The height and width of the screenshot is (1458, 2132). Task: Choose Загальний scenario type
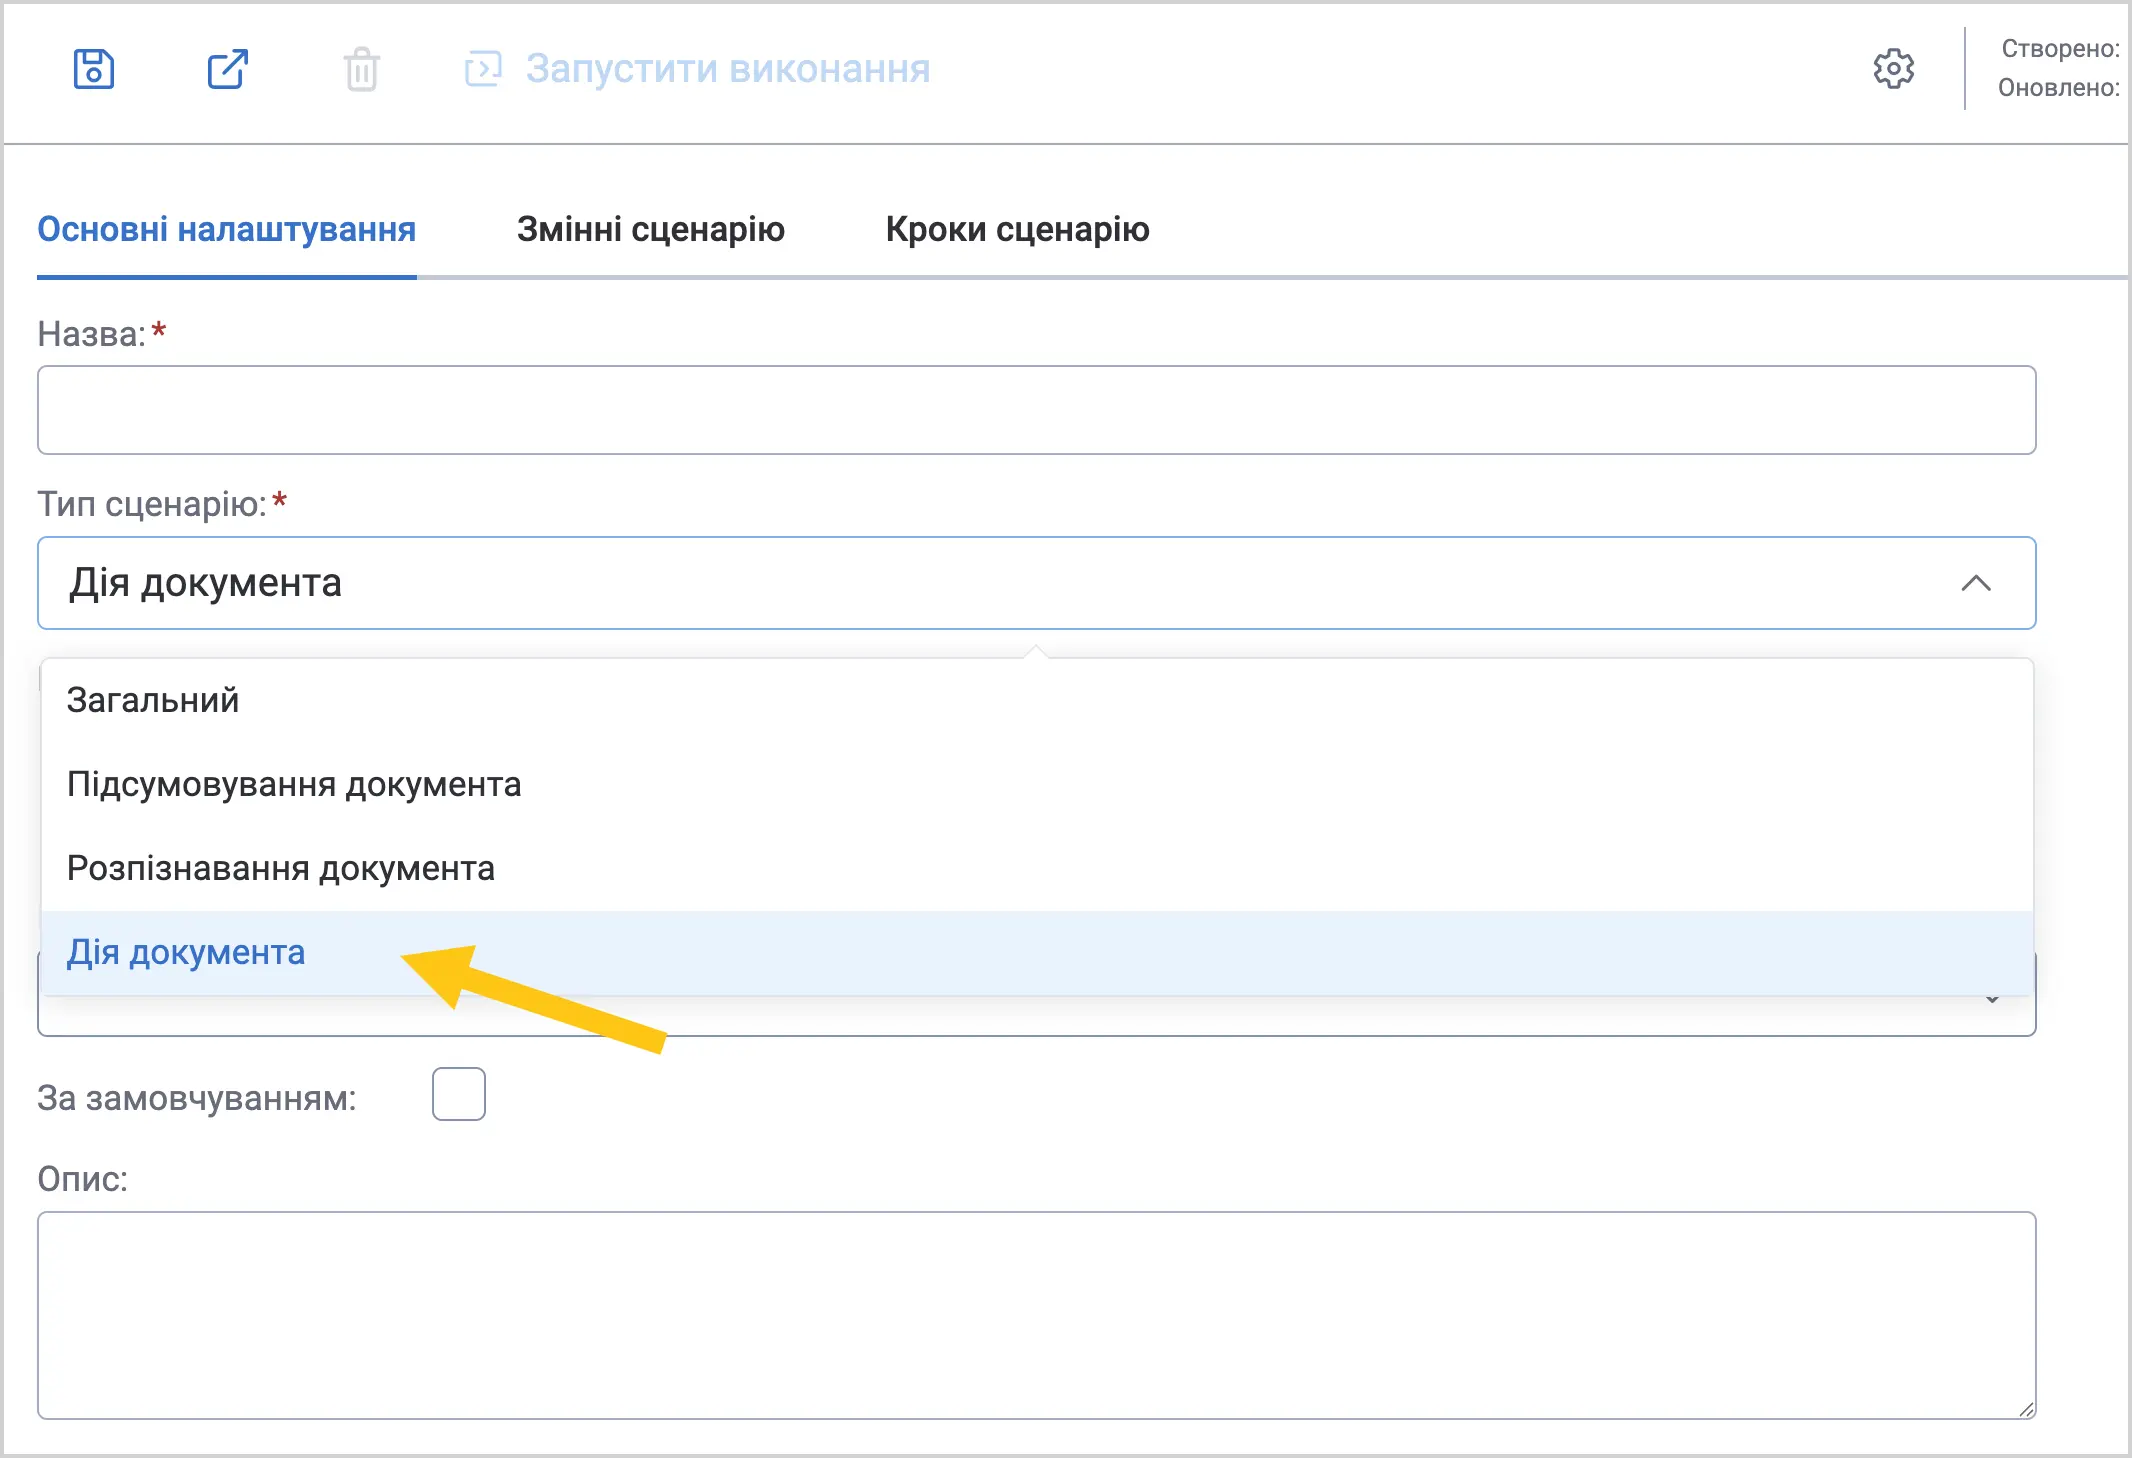pos(1037,700)
